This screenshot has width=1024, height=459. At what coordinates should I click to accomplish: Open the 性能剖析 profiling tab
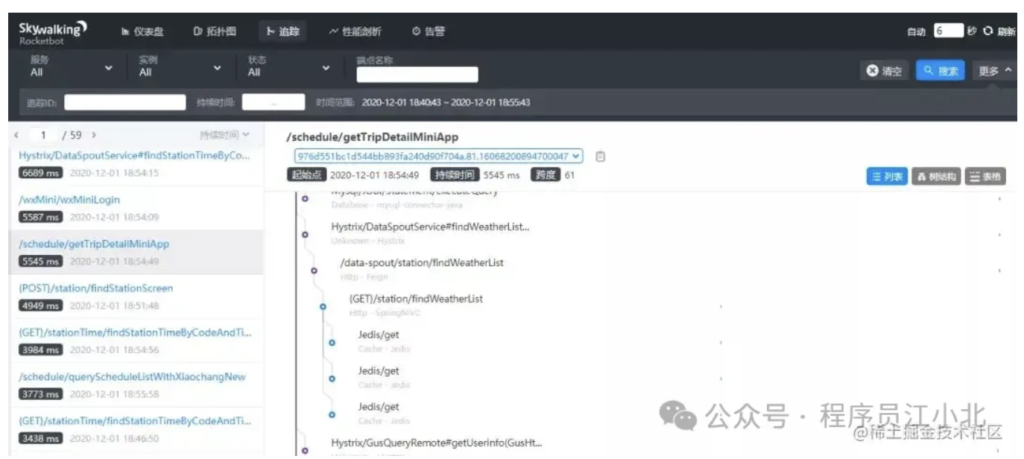click(x=355, y=31)
